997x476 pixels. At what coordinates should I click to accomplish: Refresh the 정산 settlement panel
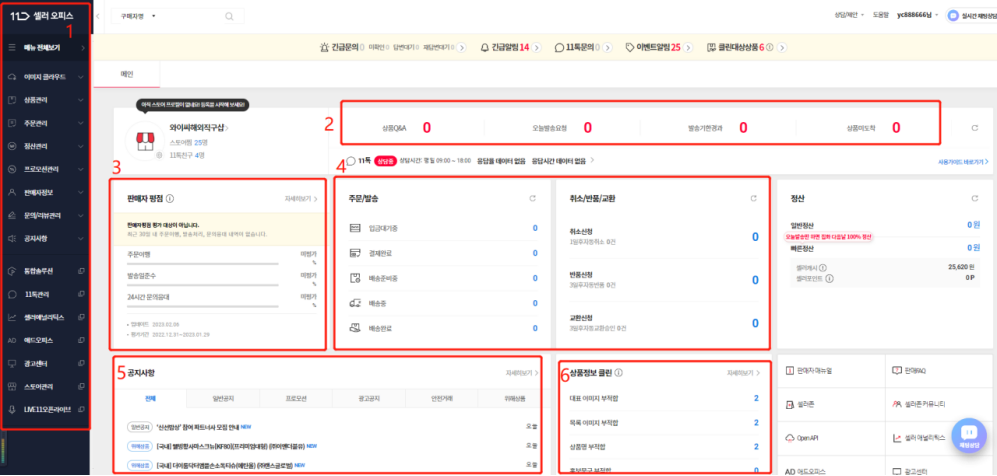pos(975,198)
